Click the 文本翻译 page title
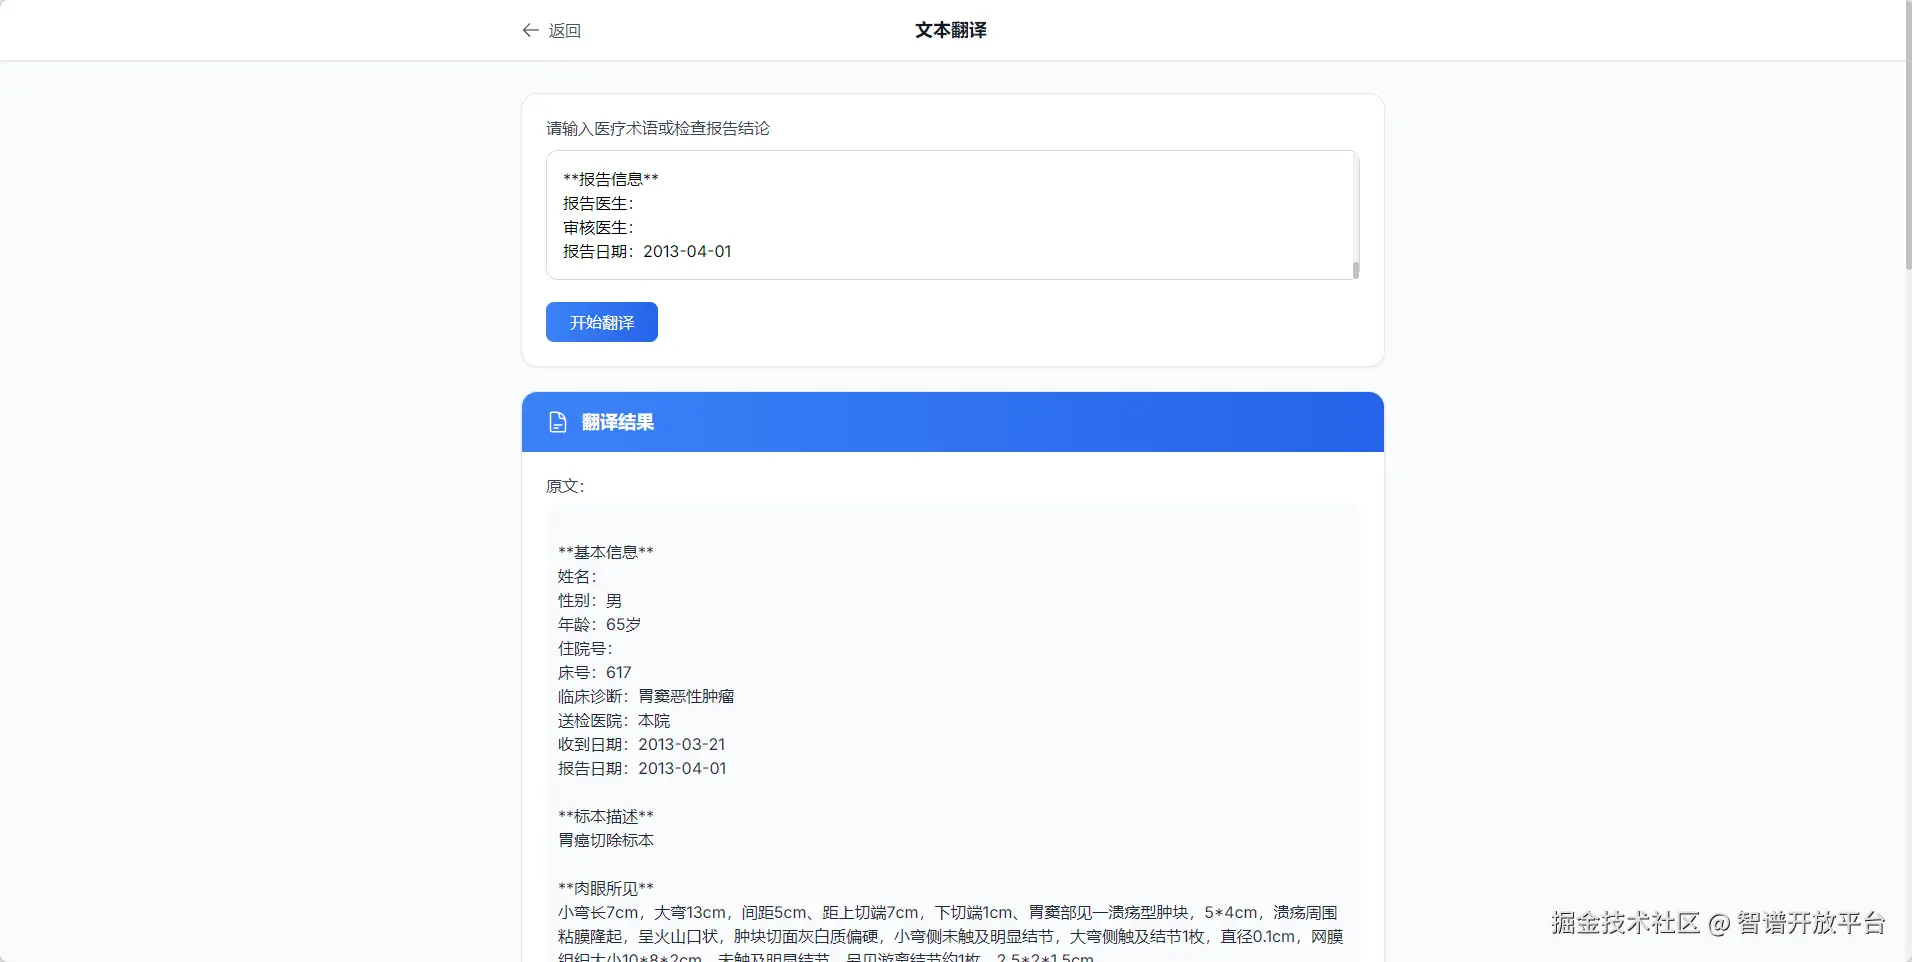 (951, 30)
